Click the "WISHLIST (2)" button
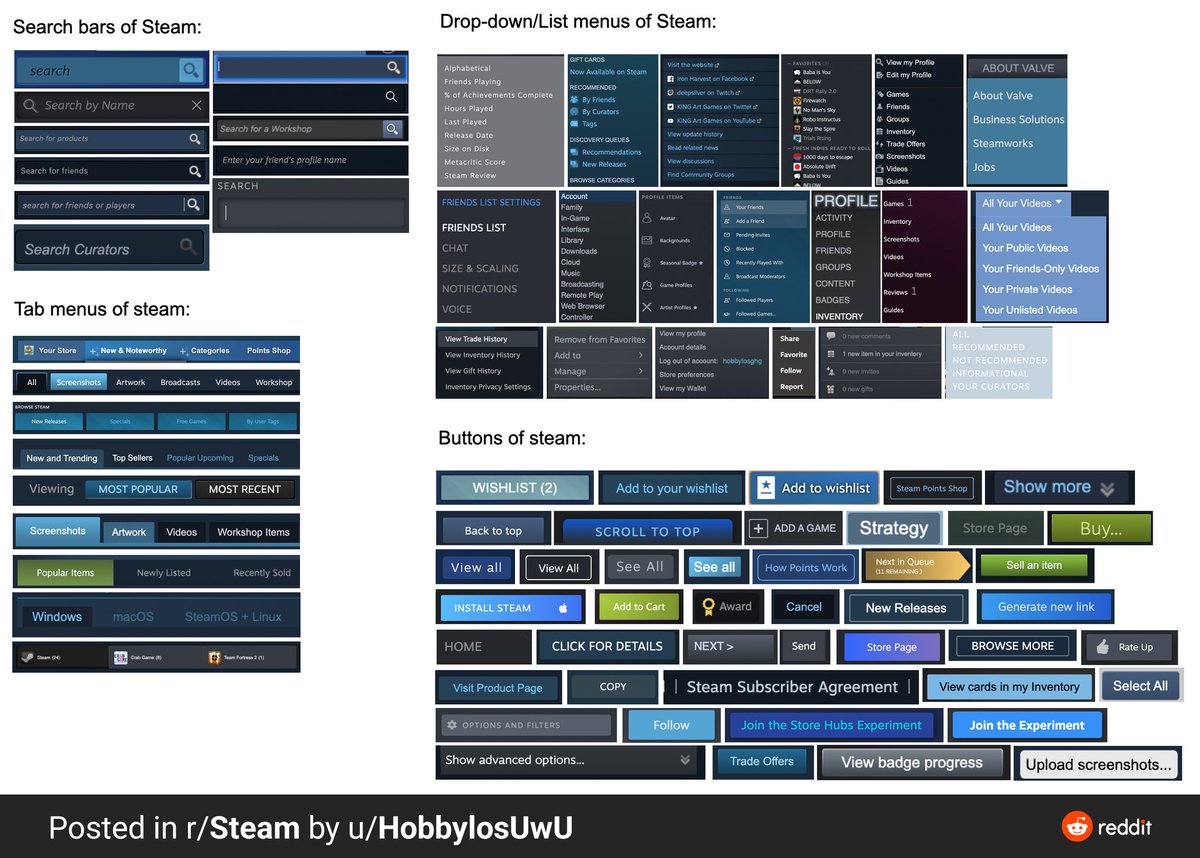 coord(515,488)
